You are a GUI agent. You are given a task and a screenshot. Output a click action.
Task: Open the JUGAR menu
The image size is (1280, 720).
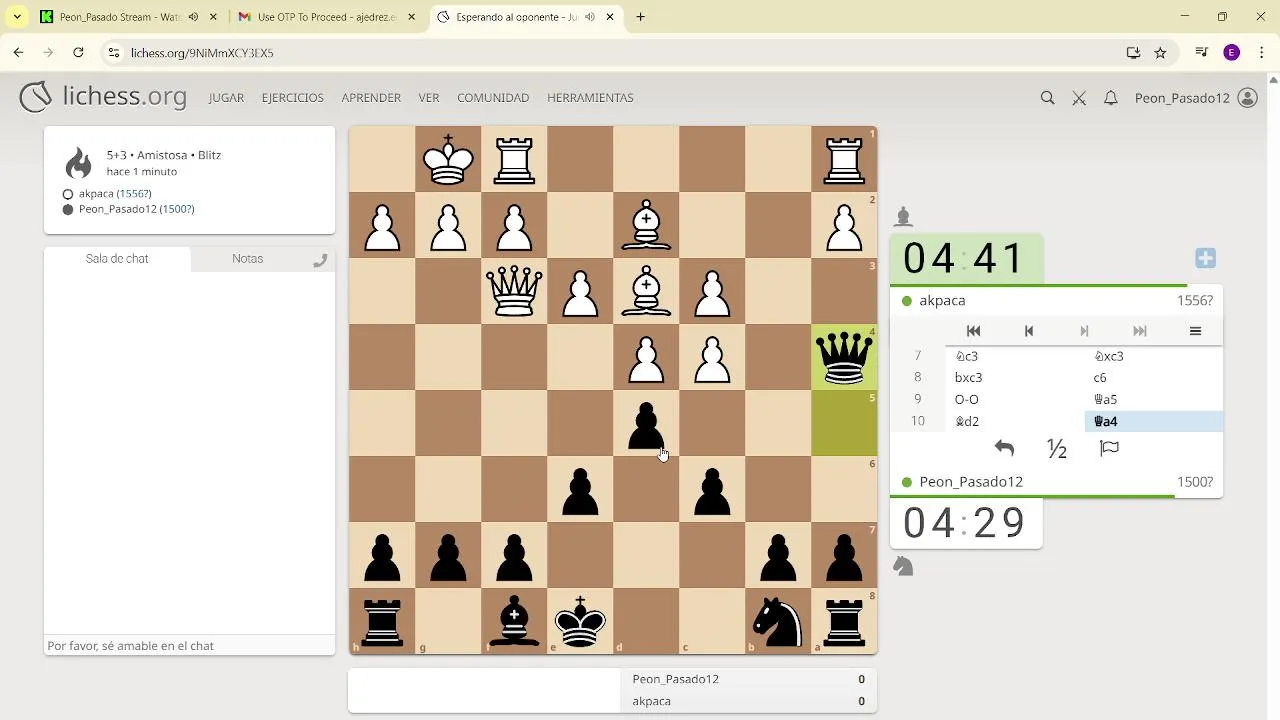click(x=226, y=98)
